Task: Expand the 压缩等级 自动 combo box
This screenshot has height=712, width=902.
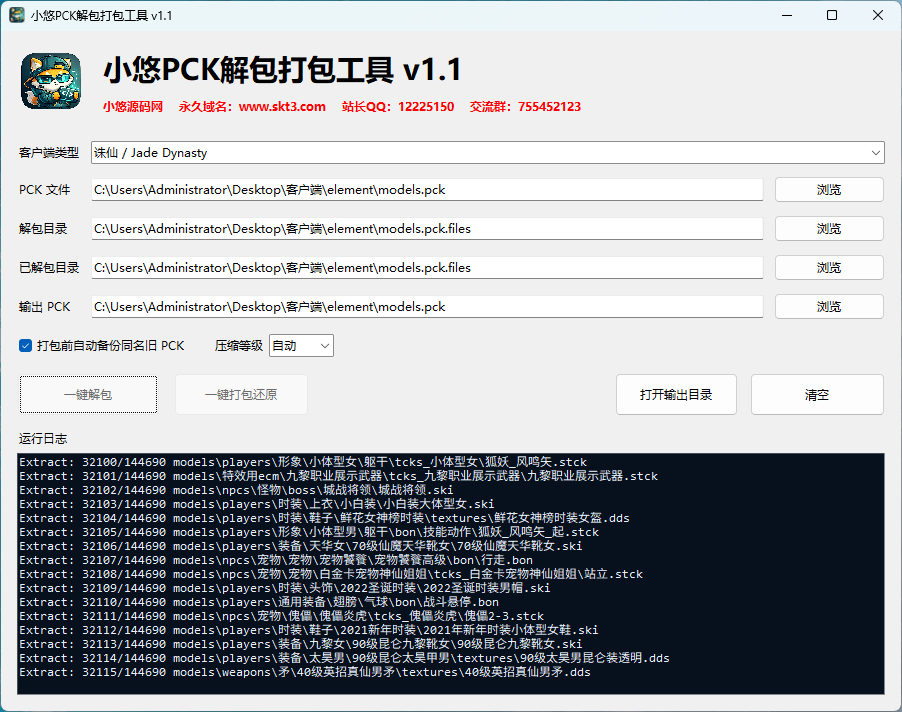Action: [x=301, y=346]
